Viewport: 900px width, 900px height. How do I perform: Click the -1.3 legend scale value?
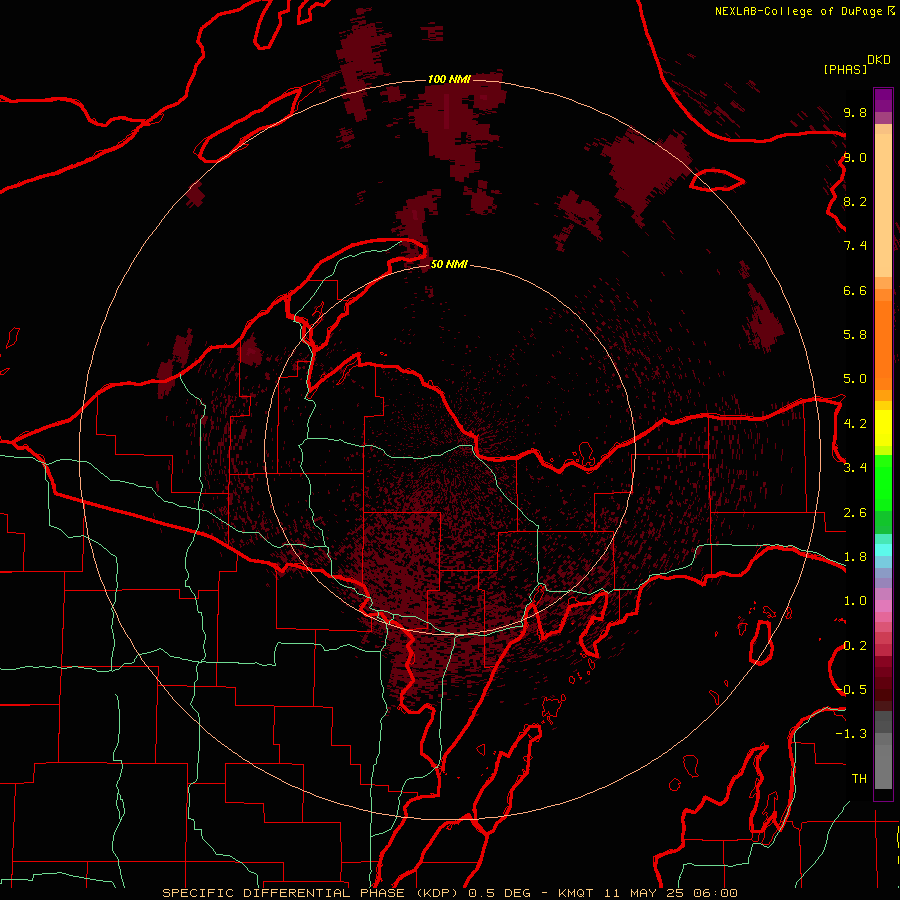coord(851,734)
